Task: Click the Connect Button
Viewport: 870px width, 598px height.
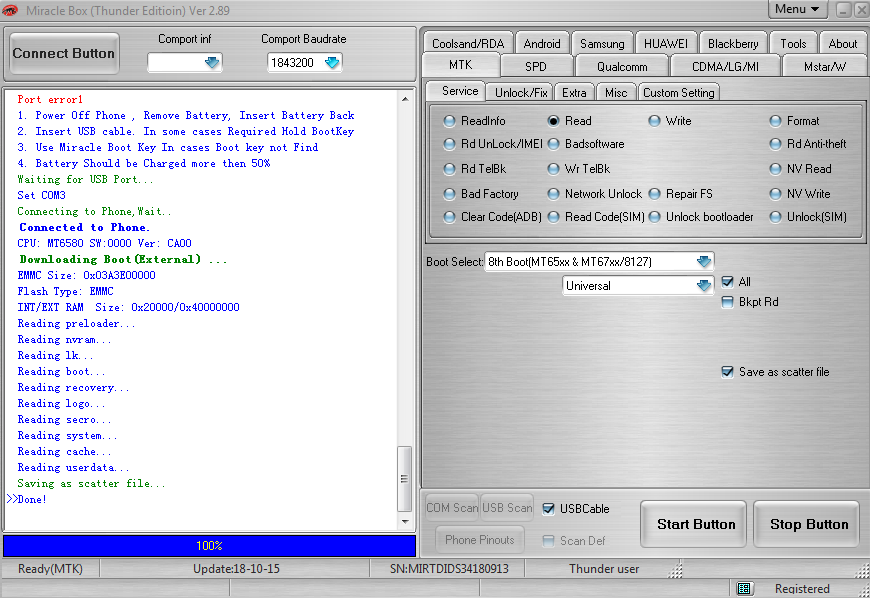Action: point(63,53)
